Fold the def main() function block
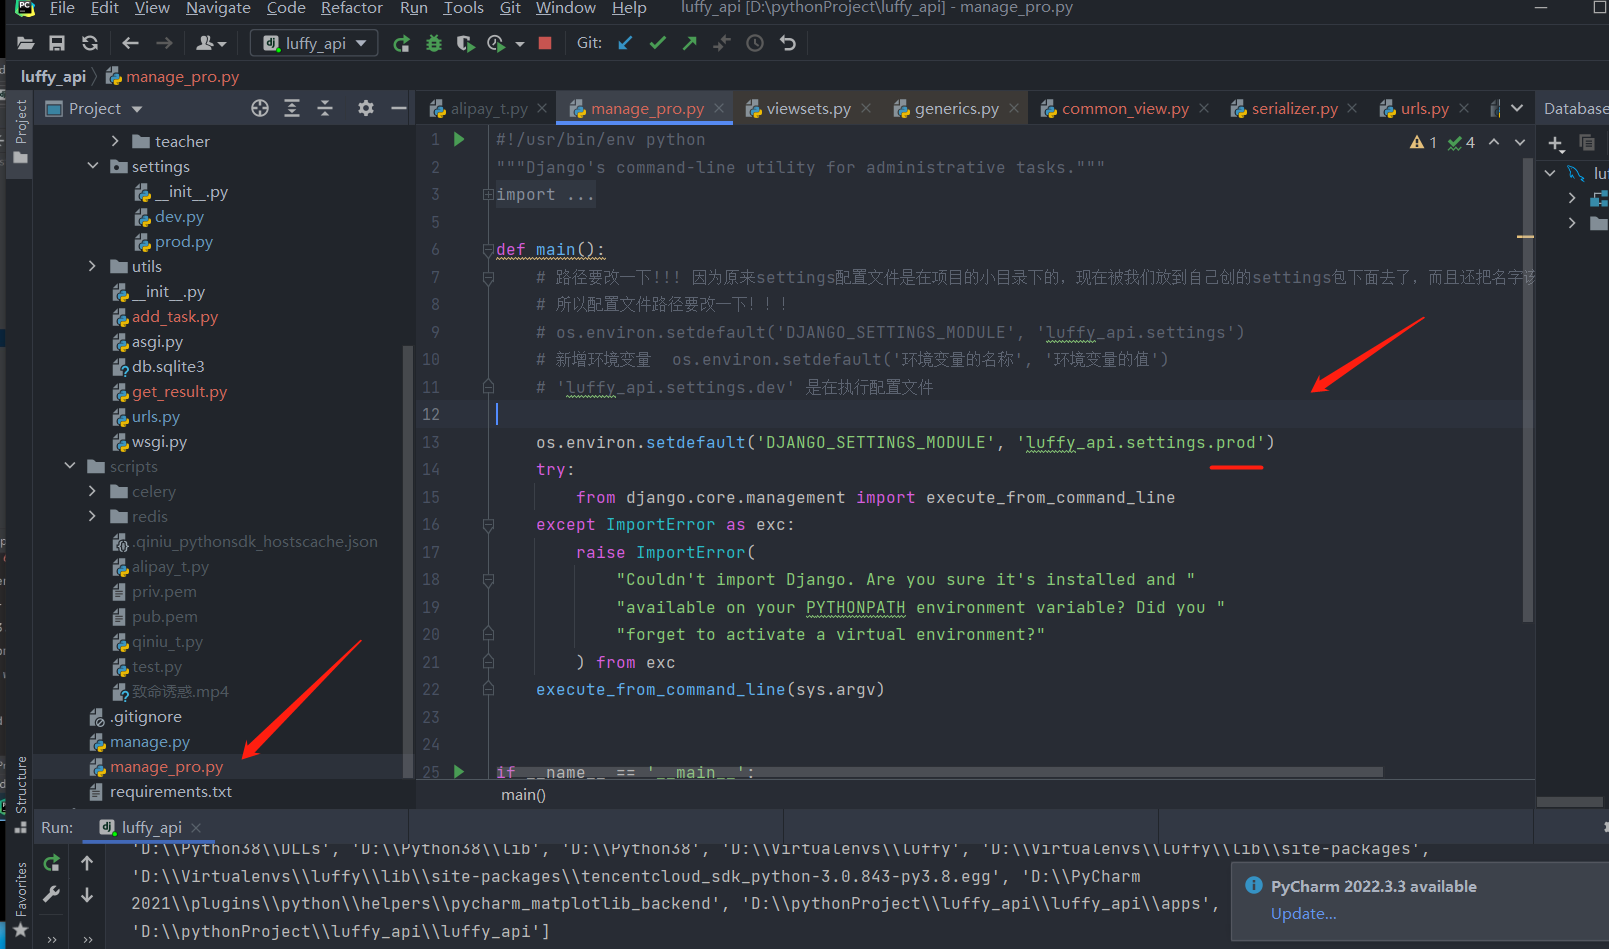The width and height of the screenshot is (1609, 949). (488, 249)
